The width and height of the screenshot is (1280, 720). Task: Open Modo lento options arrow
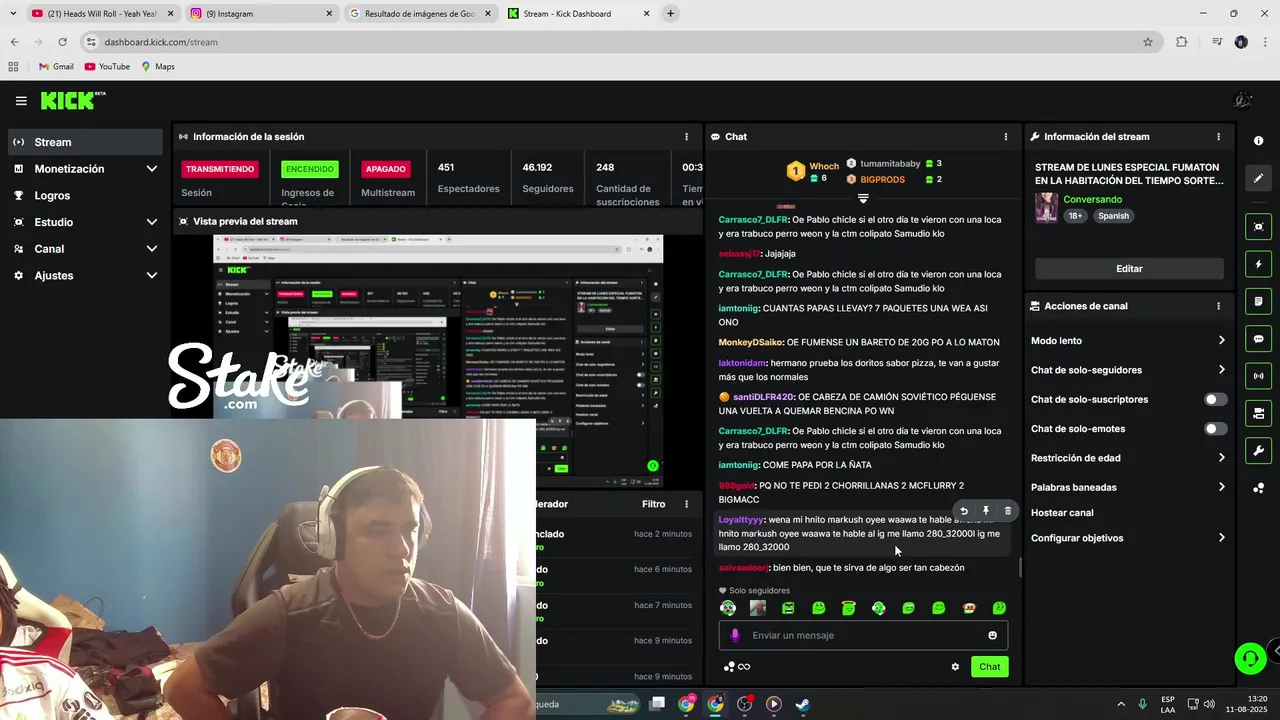[1221, 341]
